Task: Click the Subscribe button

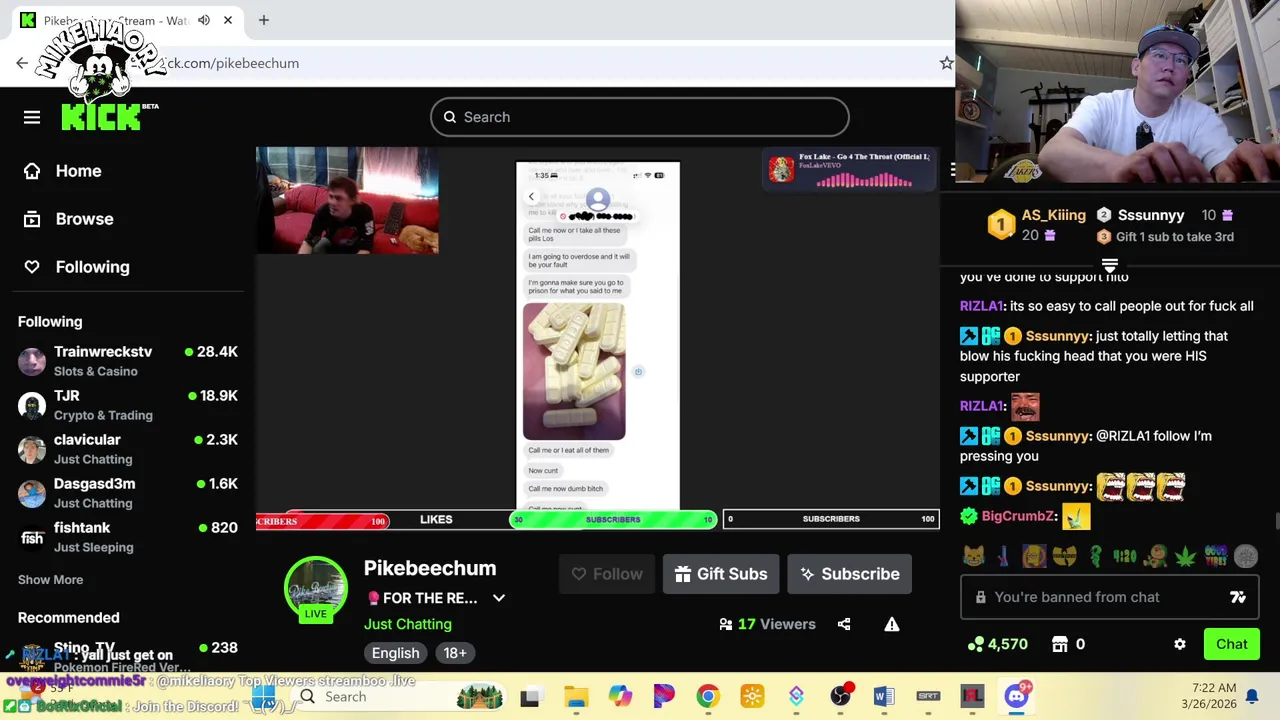Action: click(849, 574)
